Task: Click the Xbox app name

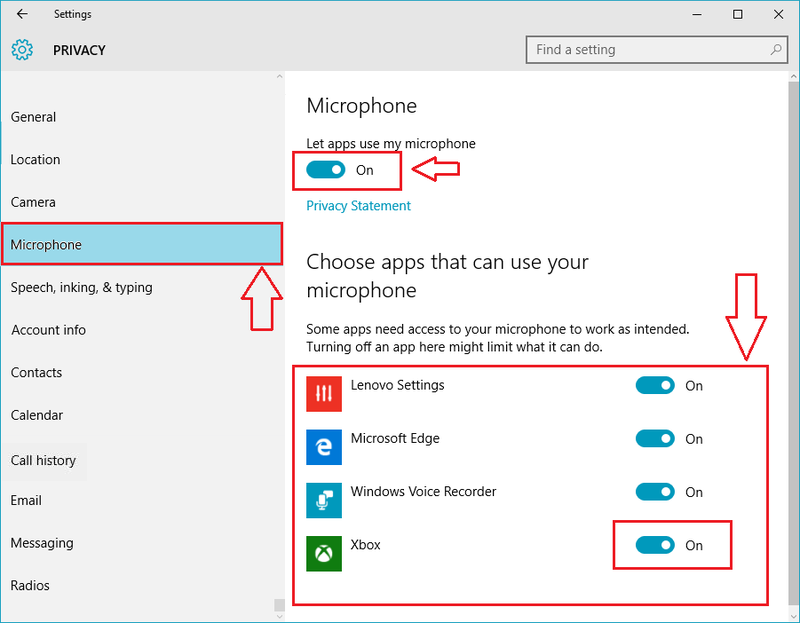Action: pos(365,545)
